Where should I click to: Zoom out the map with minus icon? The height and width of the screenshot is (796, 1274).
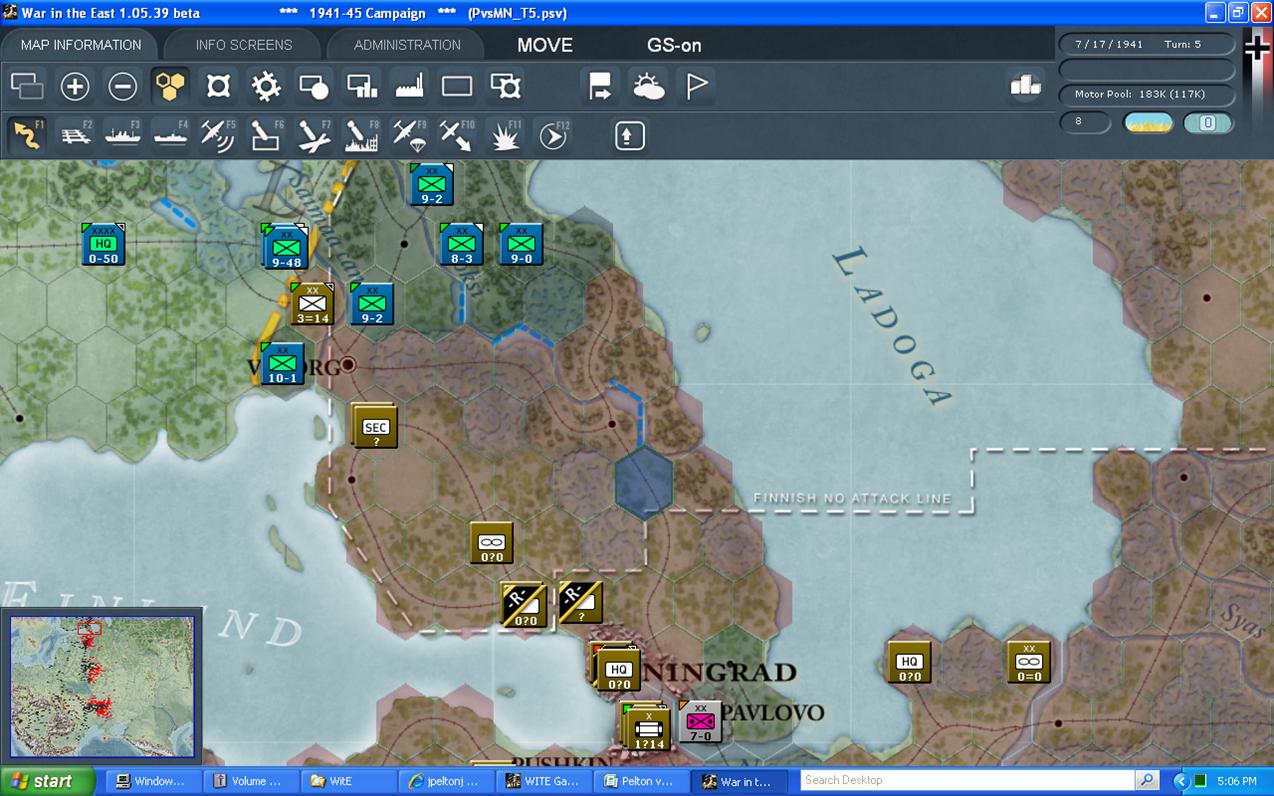pos(123,87)
